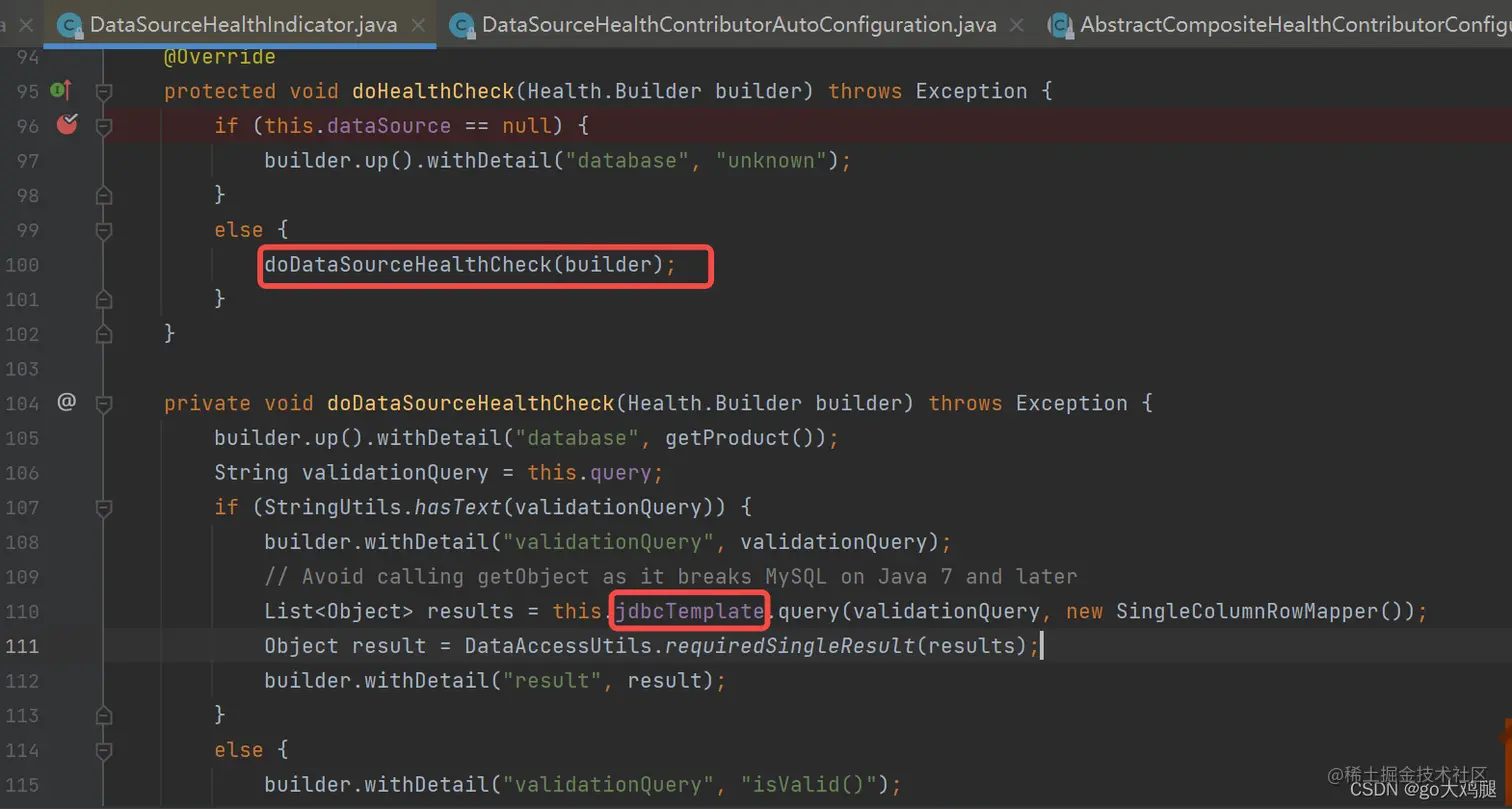The height and width of the screenshot is (809, 1512).
Task: Collapse doDataSourceHealthCheck method fold on line 104
Action: click(x=103, y=403)
